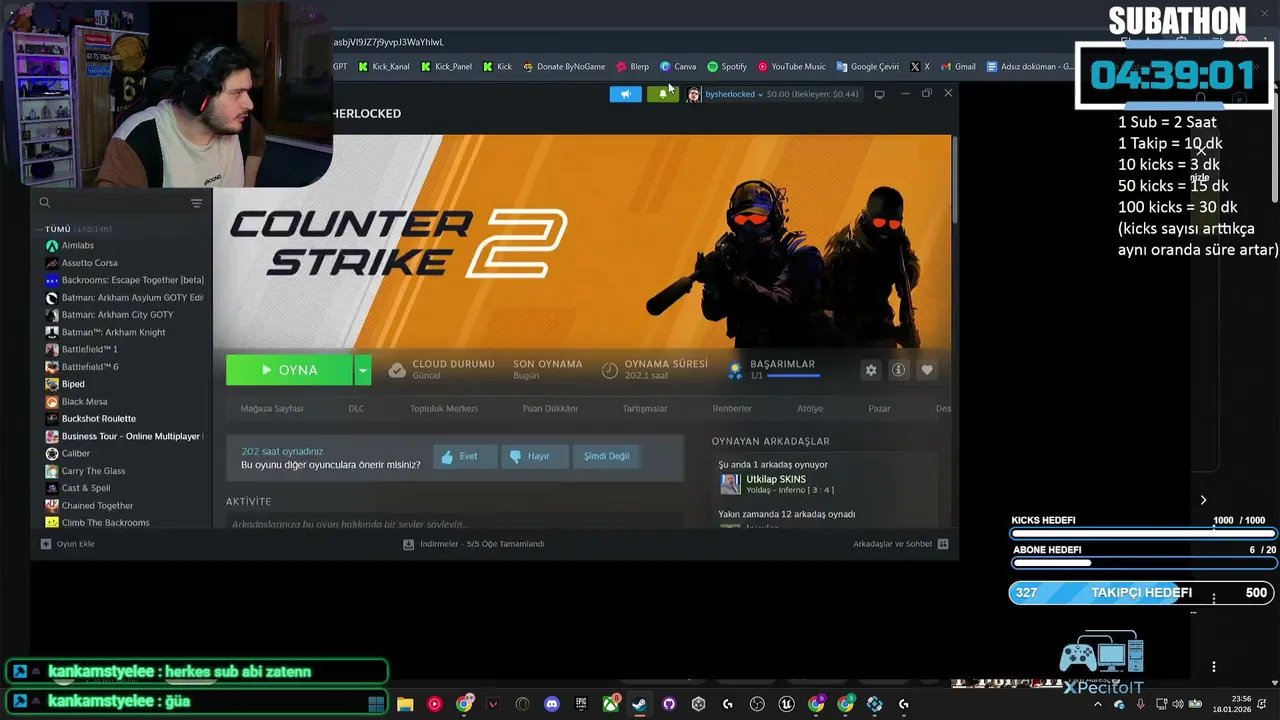Open the CS2 manage gear icon
Viewport: 1280px width, 720px height.
click(871, 370)
